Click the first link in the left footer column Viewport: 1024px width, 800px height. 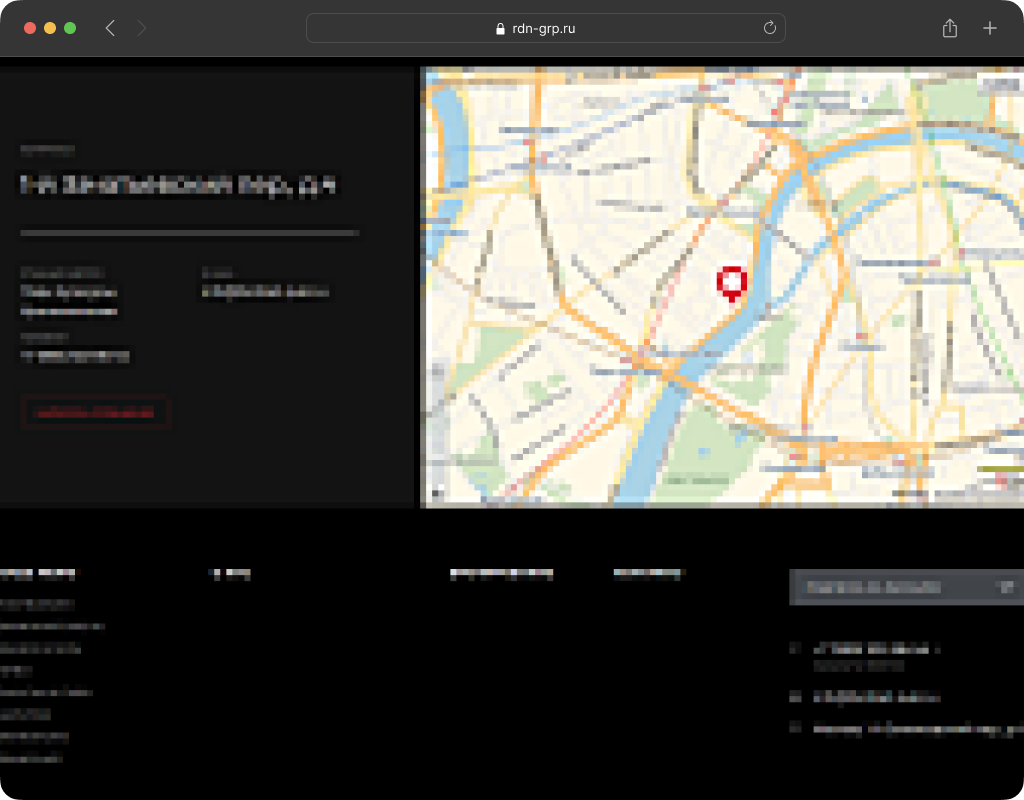tap(37, 604)
